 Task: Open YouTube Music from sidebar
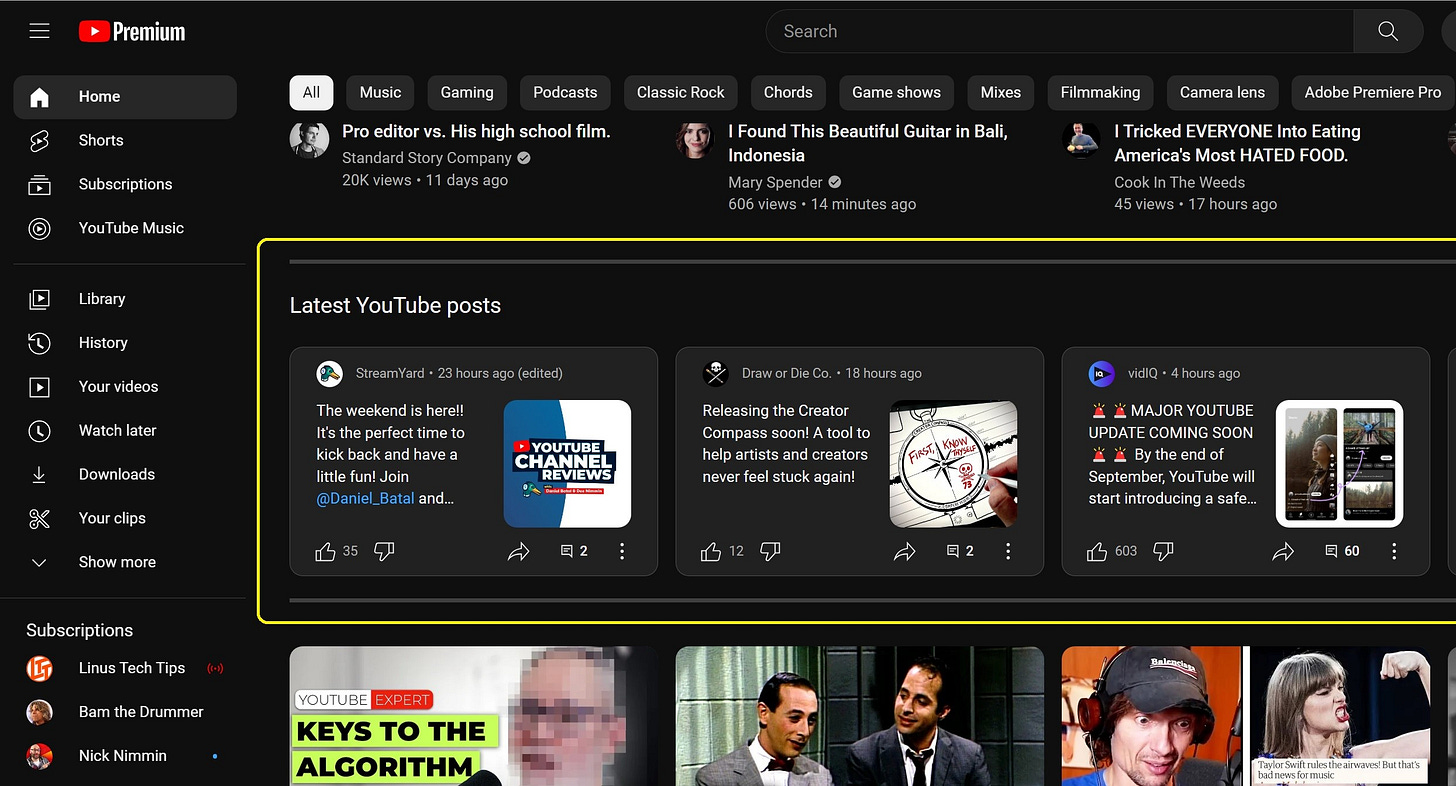tap(125, 229)
